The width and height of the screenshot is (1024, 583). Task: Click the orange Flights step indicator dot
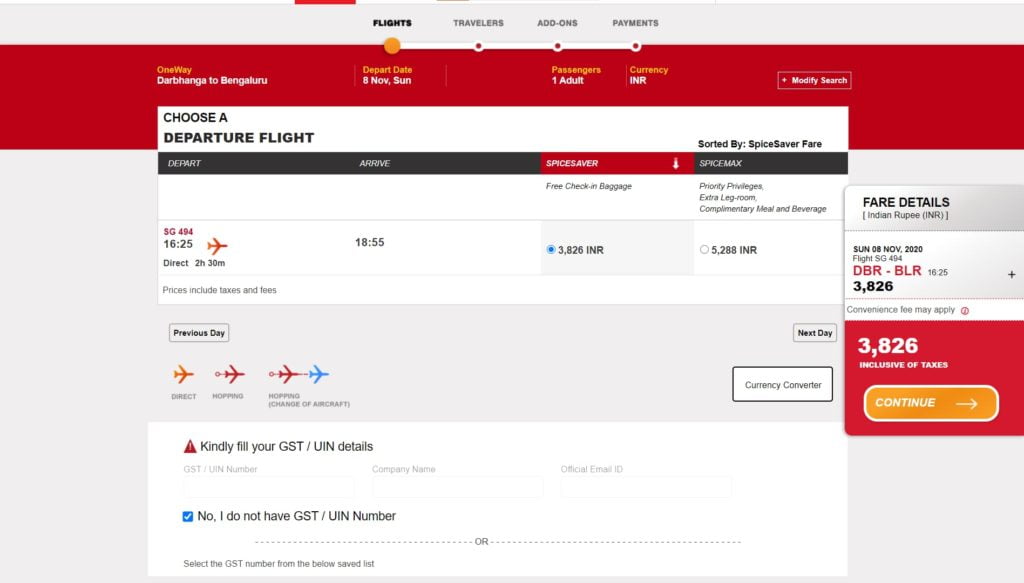click(392, 45)
